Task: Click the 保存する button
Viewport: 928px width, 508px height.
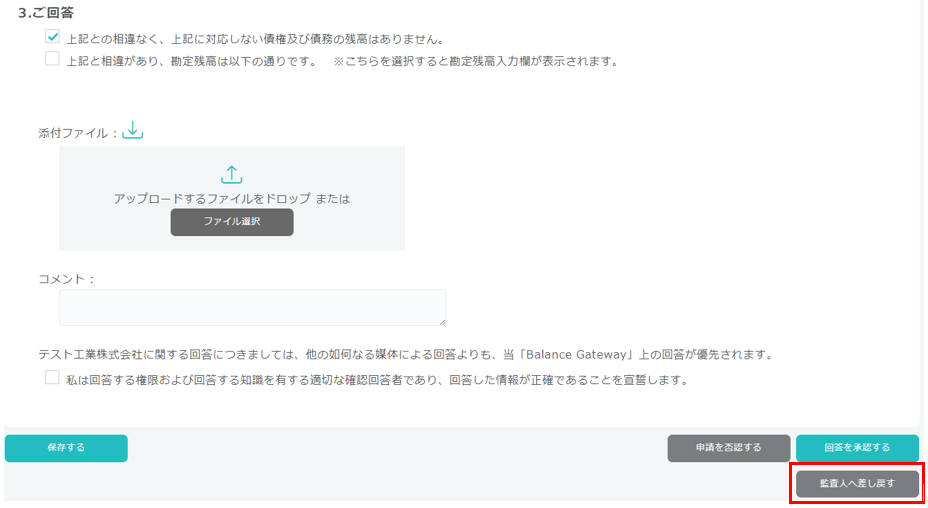Action: (66, 448)
